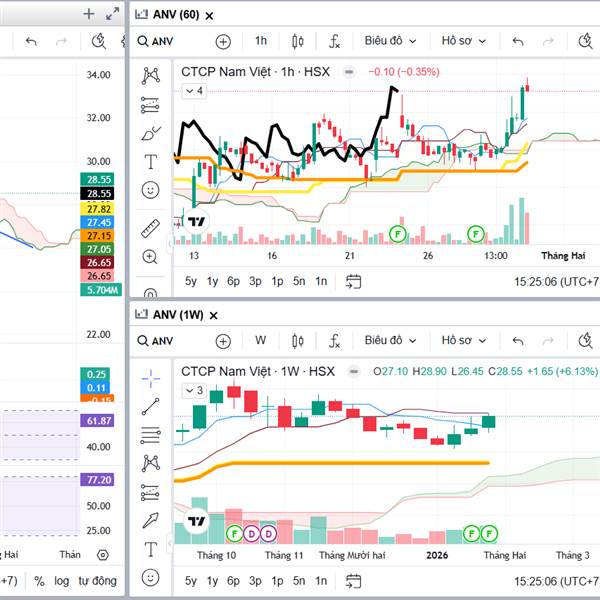This screenshot has width=600, height=600.
Task: Select 1y range in ANV (60)
Action: (x=212, y=281)
